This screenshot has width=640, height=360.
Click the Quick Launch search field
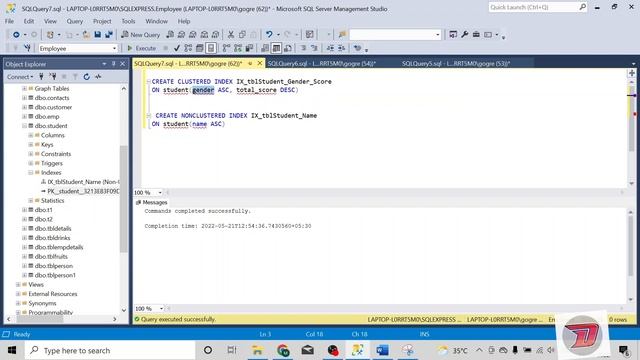(x=538, y=7)
